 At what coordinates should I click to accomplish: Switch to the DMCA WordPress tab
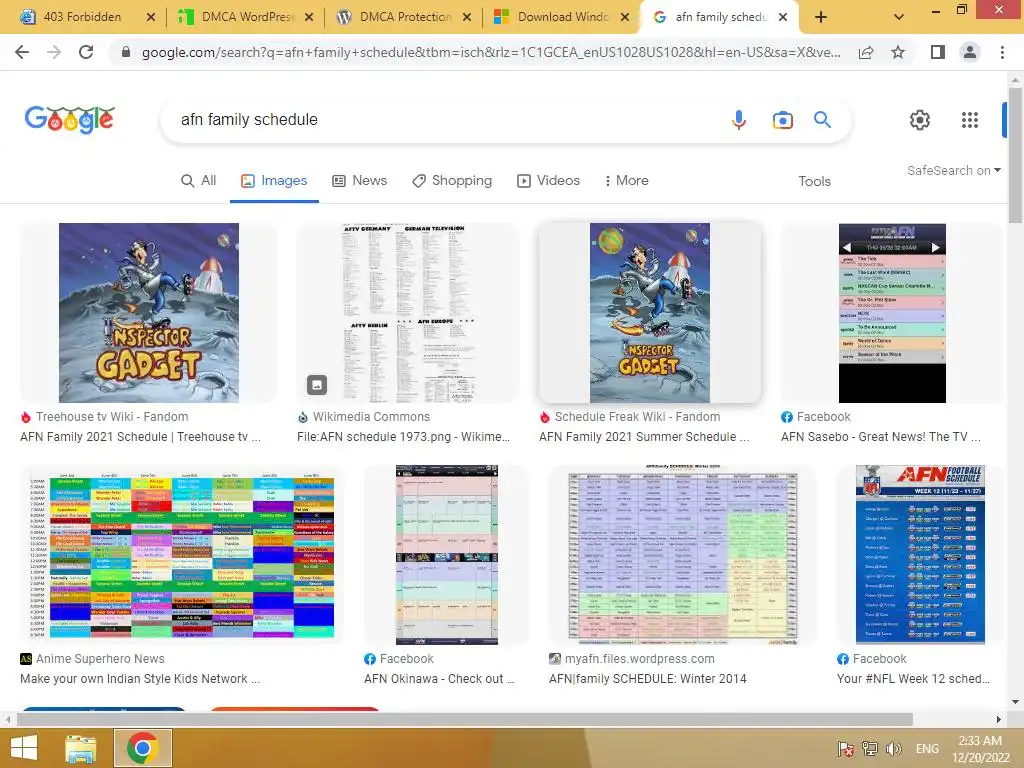tap(246, 17)
